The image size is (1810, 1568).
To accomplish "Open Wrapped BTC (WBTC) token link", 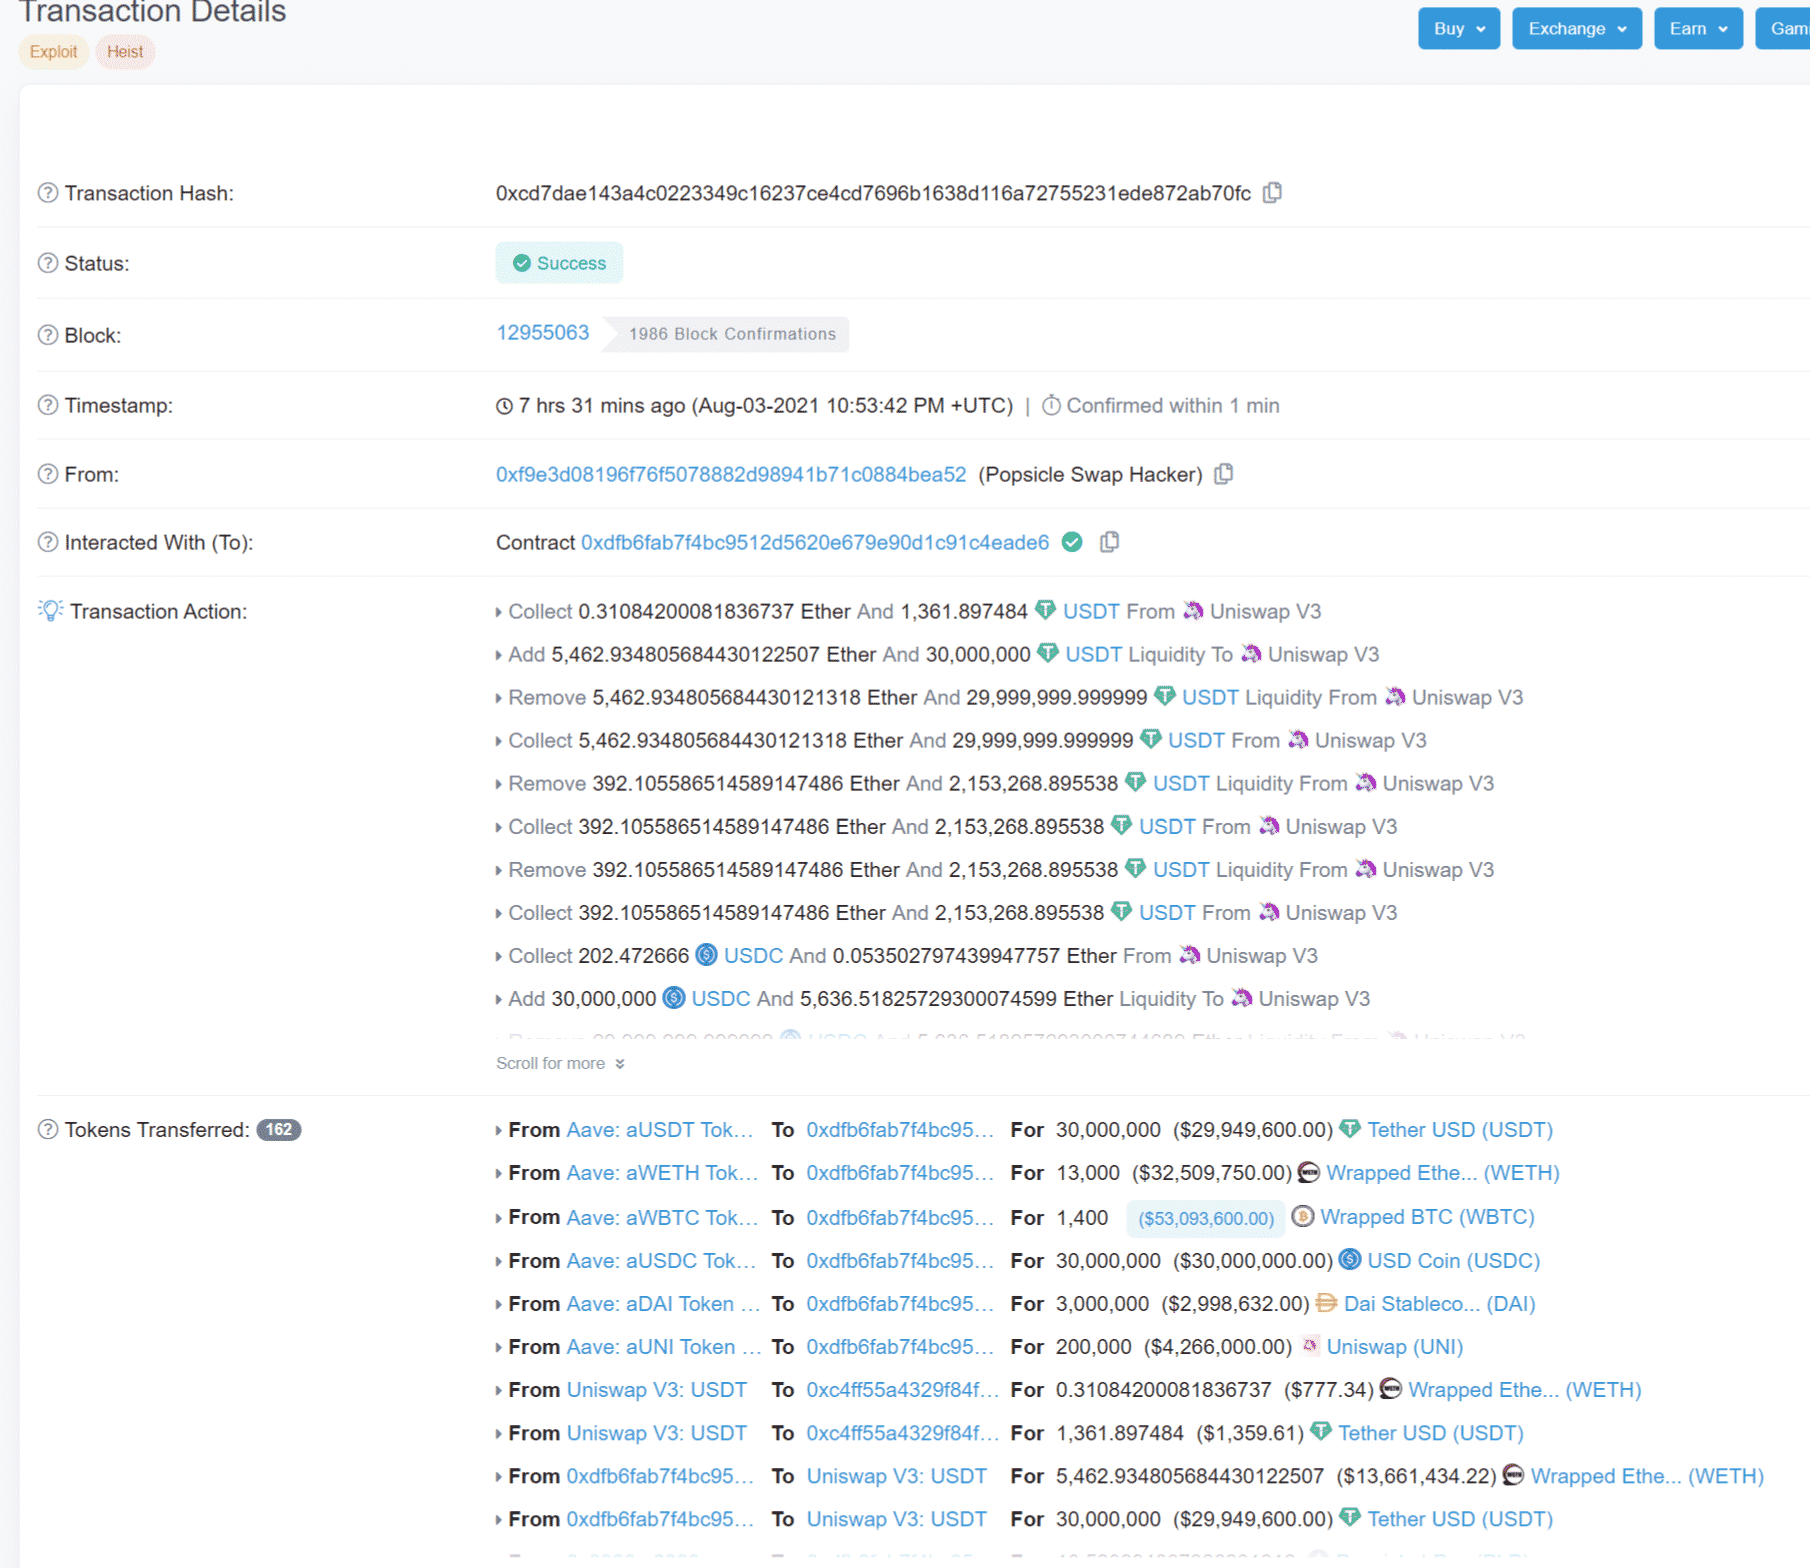I will pos(1427,1217).
